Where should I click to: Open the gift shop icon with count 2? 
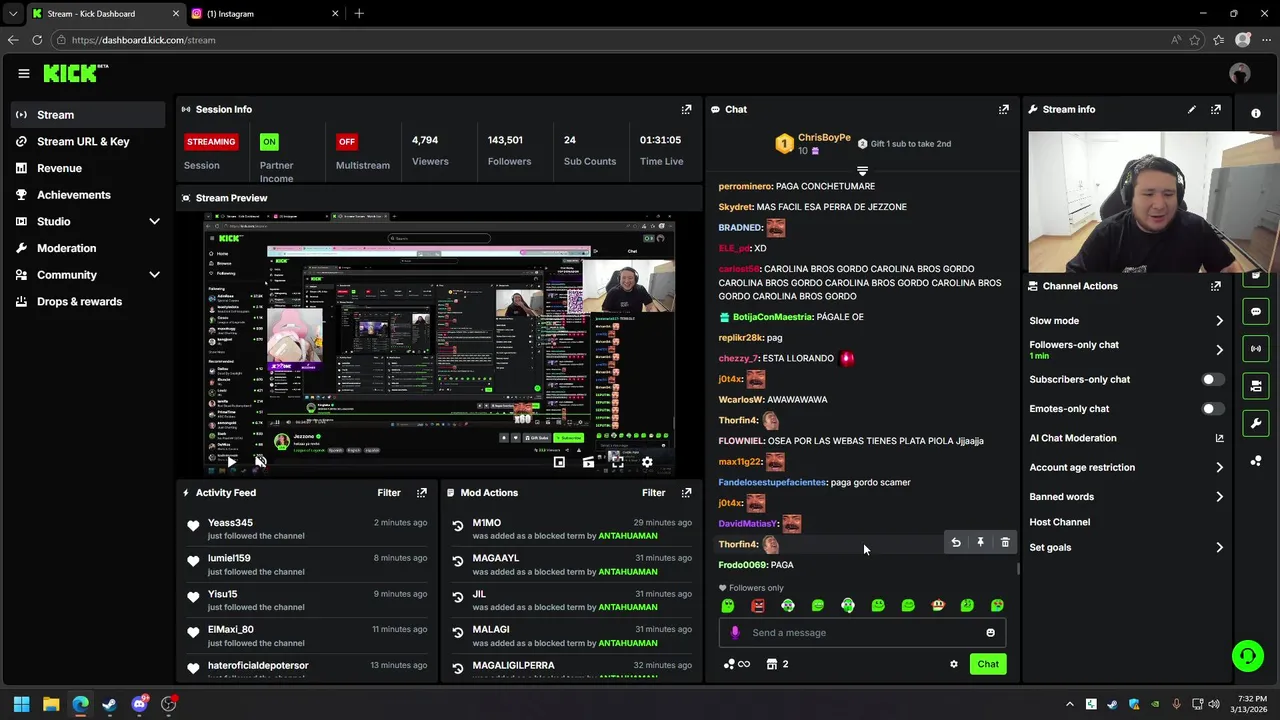click(x=777, y=664)
